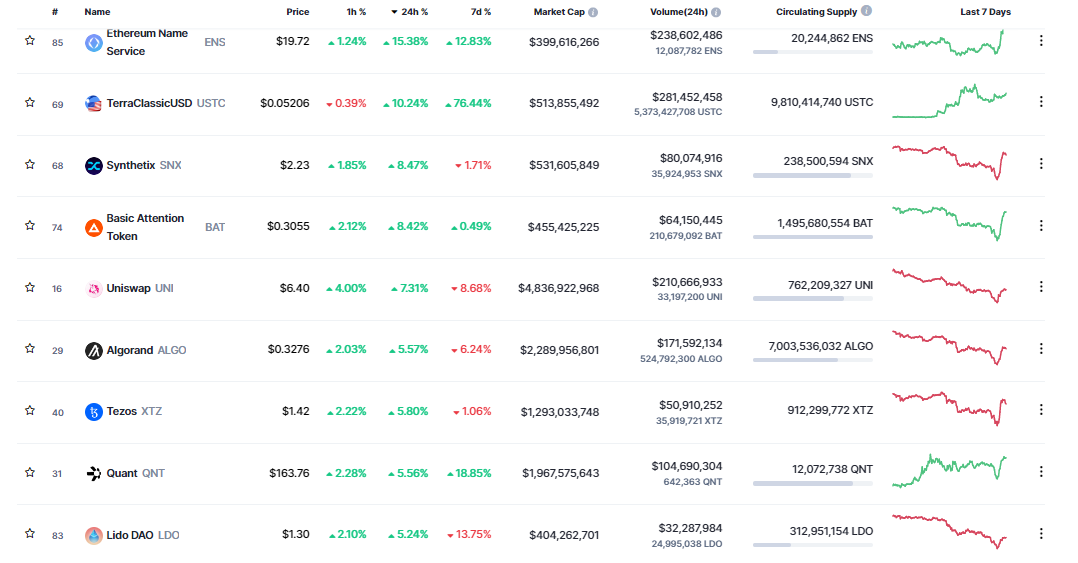Click the Uniswap unicorn logo icon

coord(94,288)
